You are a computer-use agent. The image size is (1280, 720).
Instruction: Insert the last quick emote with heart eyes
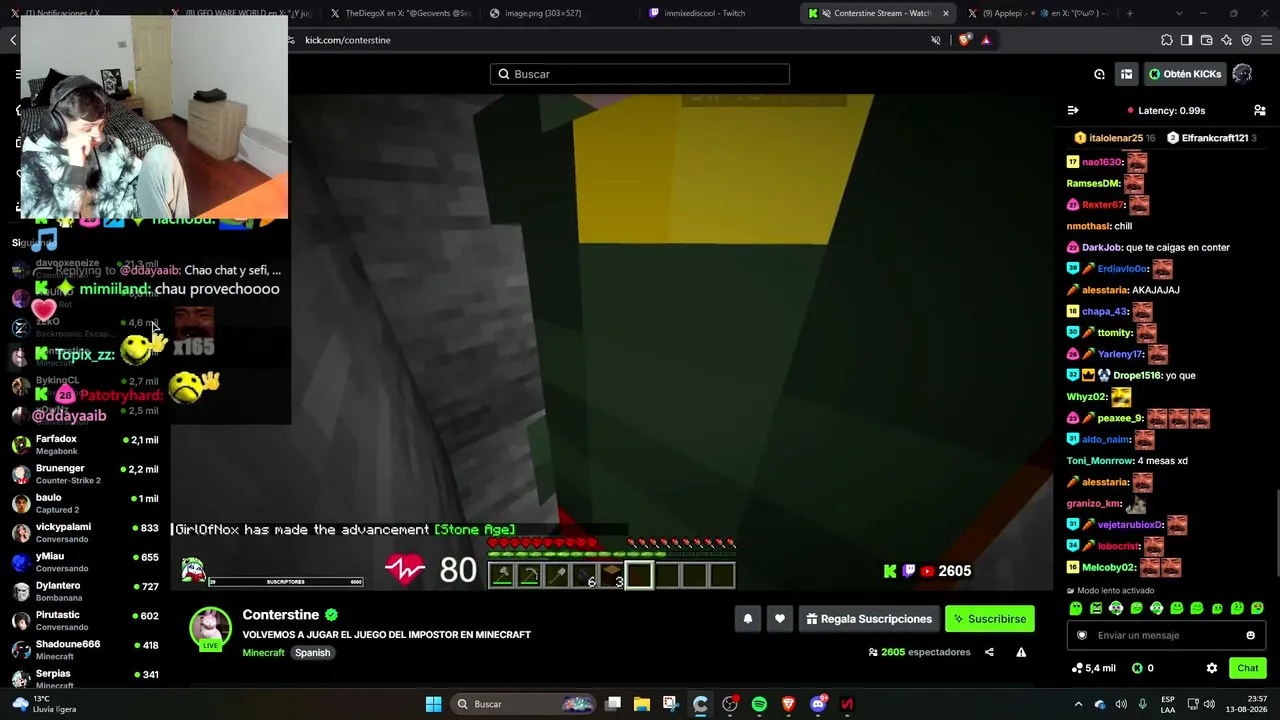click(x=1257, y=608)
